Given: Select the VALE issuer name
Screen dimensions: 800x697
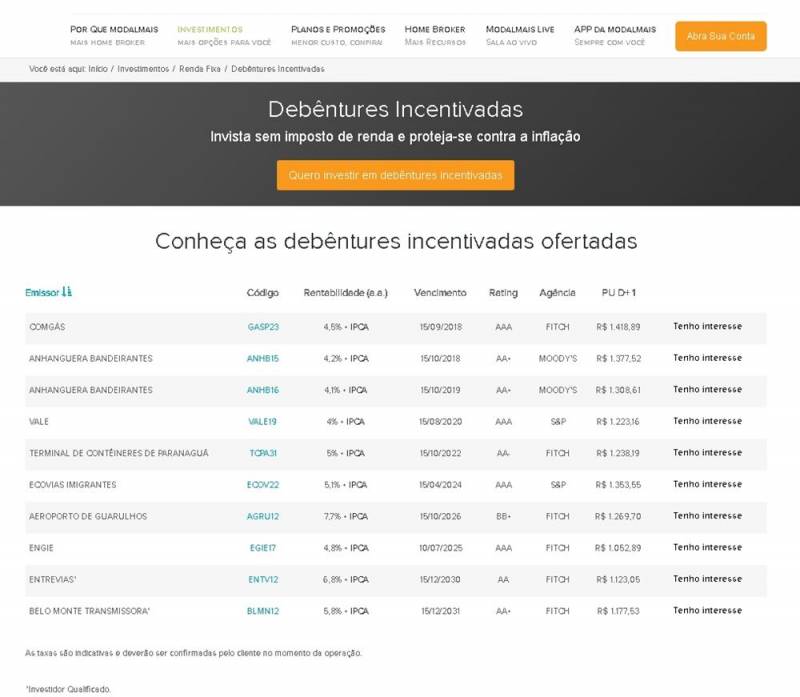Looking at the screenshot, I should point(39,421).
